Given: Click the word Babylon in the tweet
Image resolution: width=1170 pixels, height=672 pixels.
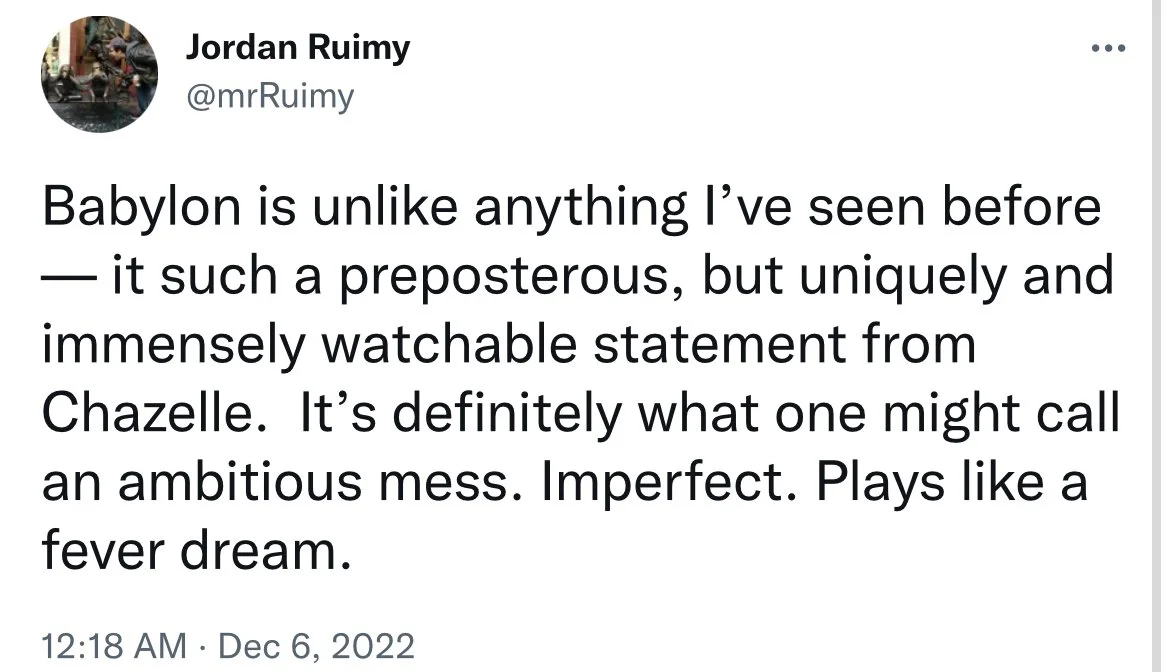Looking at the screenshot, I should [x=142, y=207].
